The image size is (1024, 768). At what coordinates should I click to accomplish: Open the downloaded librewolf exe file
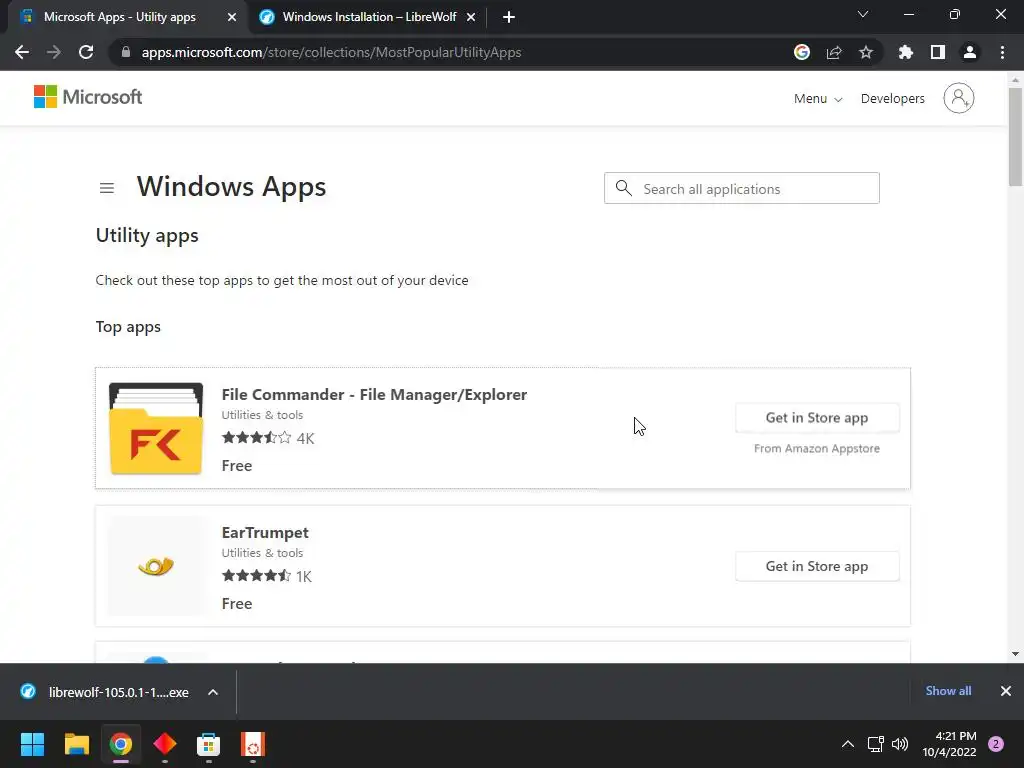pos(108,692)
